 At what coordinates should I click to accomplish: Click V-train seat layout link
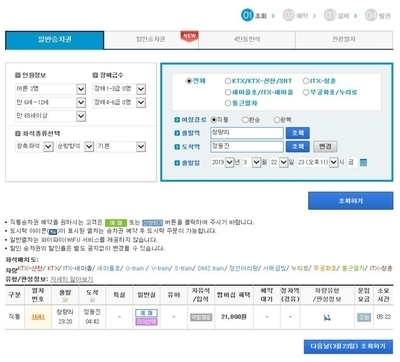point(160,268)
